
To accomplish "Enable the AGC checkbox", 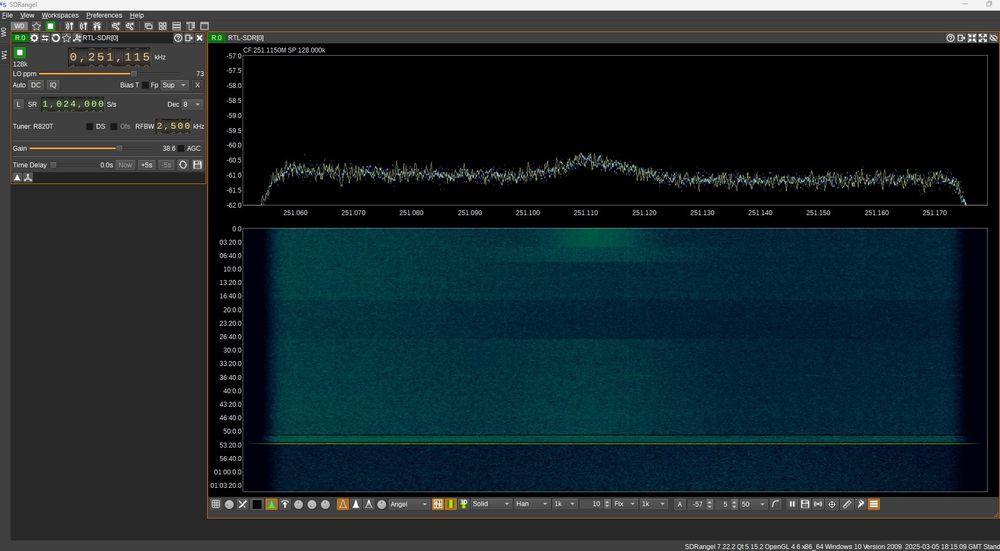I will point(181,148).
